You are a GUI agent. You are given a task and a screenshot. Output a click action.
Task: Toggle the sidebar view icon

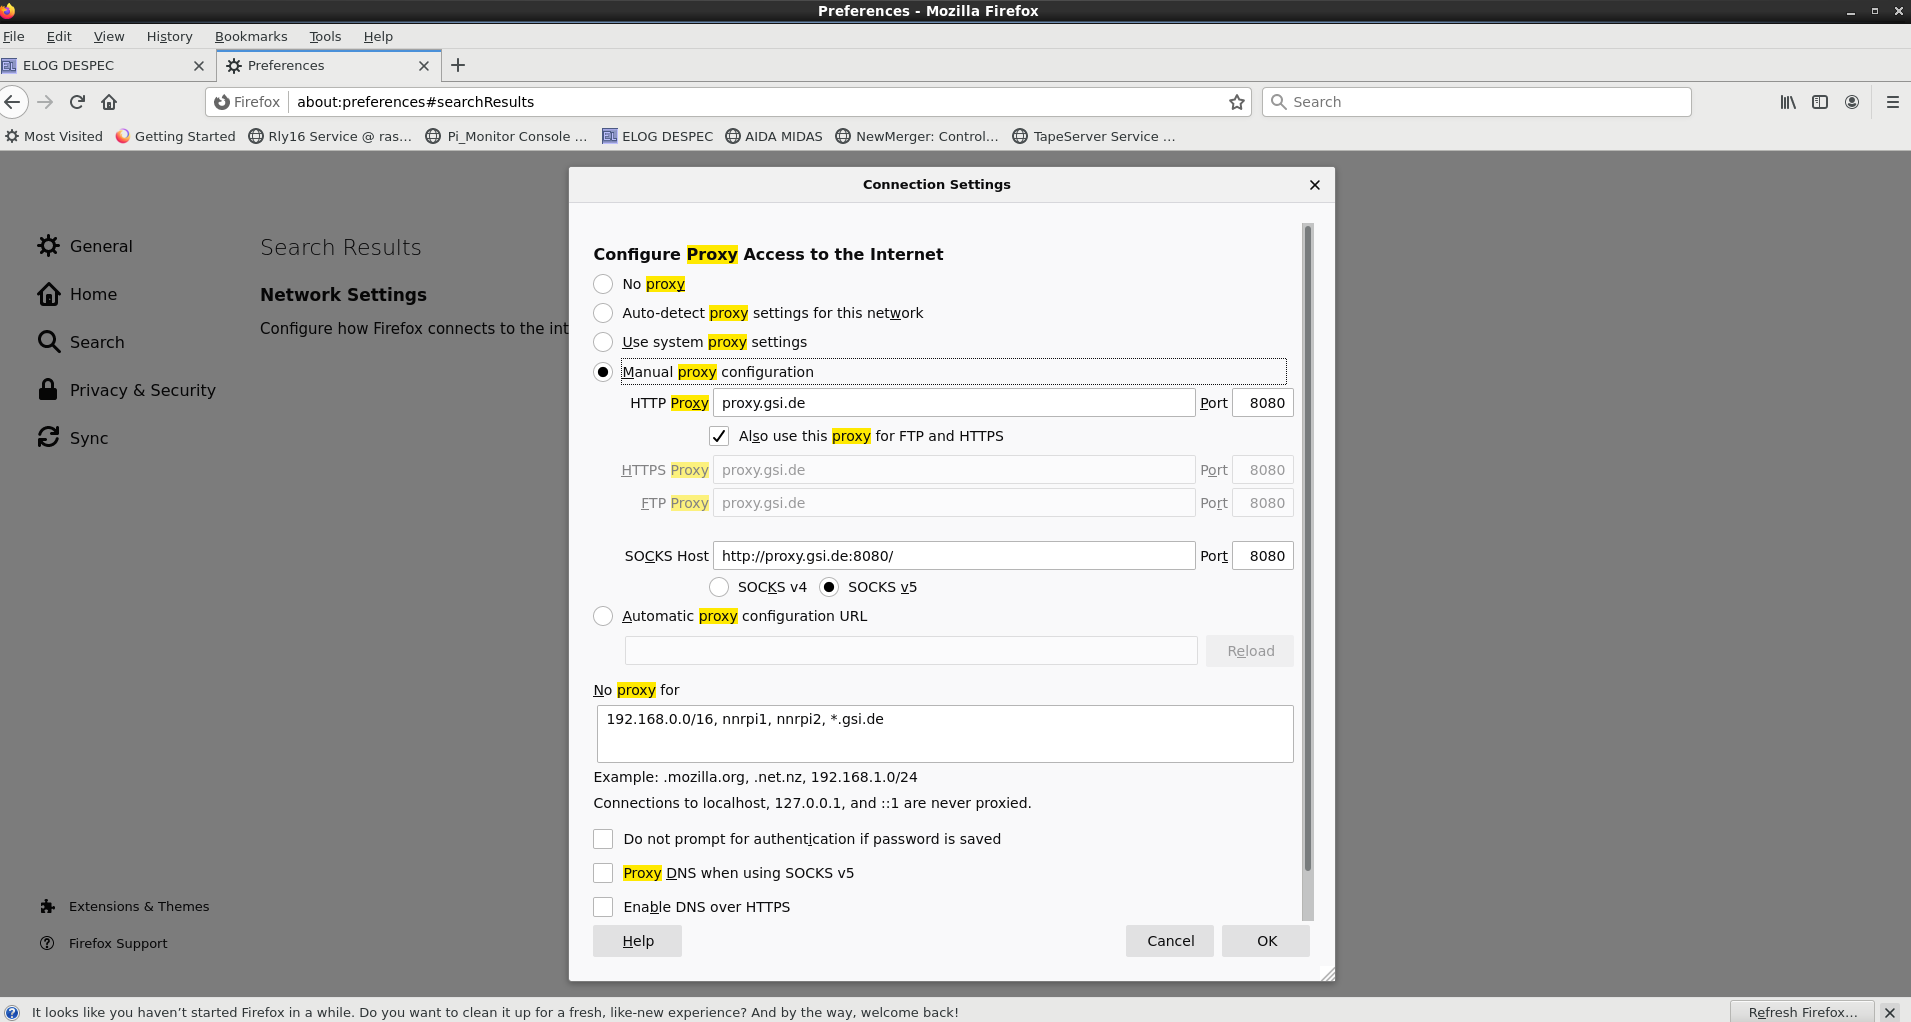(x=1820, y=102)
